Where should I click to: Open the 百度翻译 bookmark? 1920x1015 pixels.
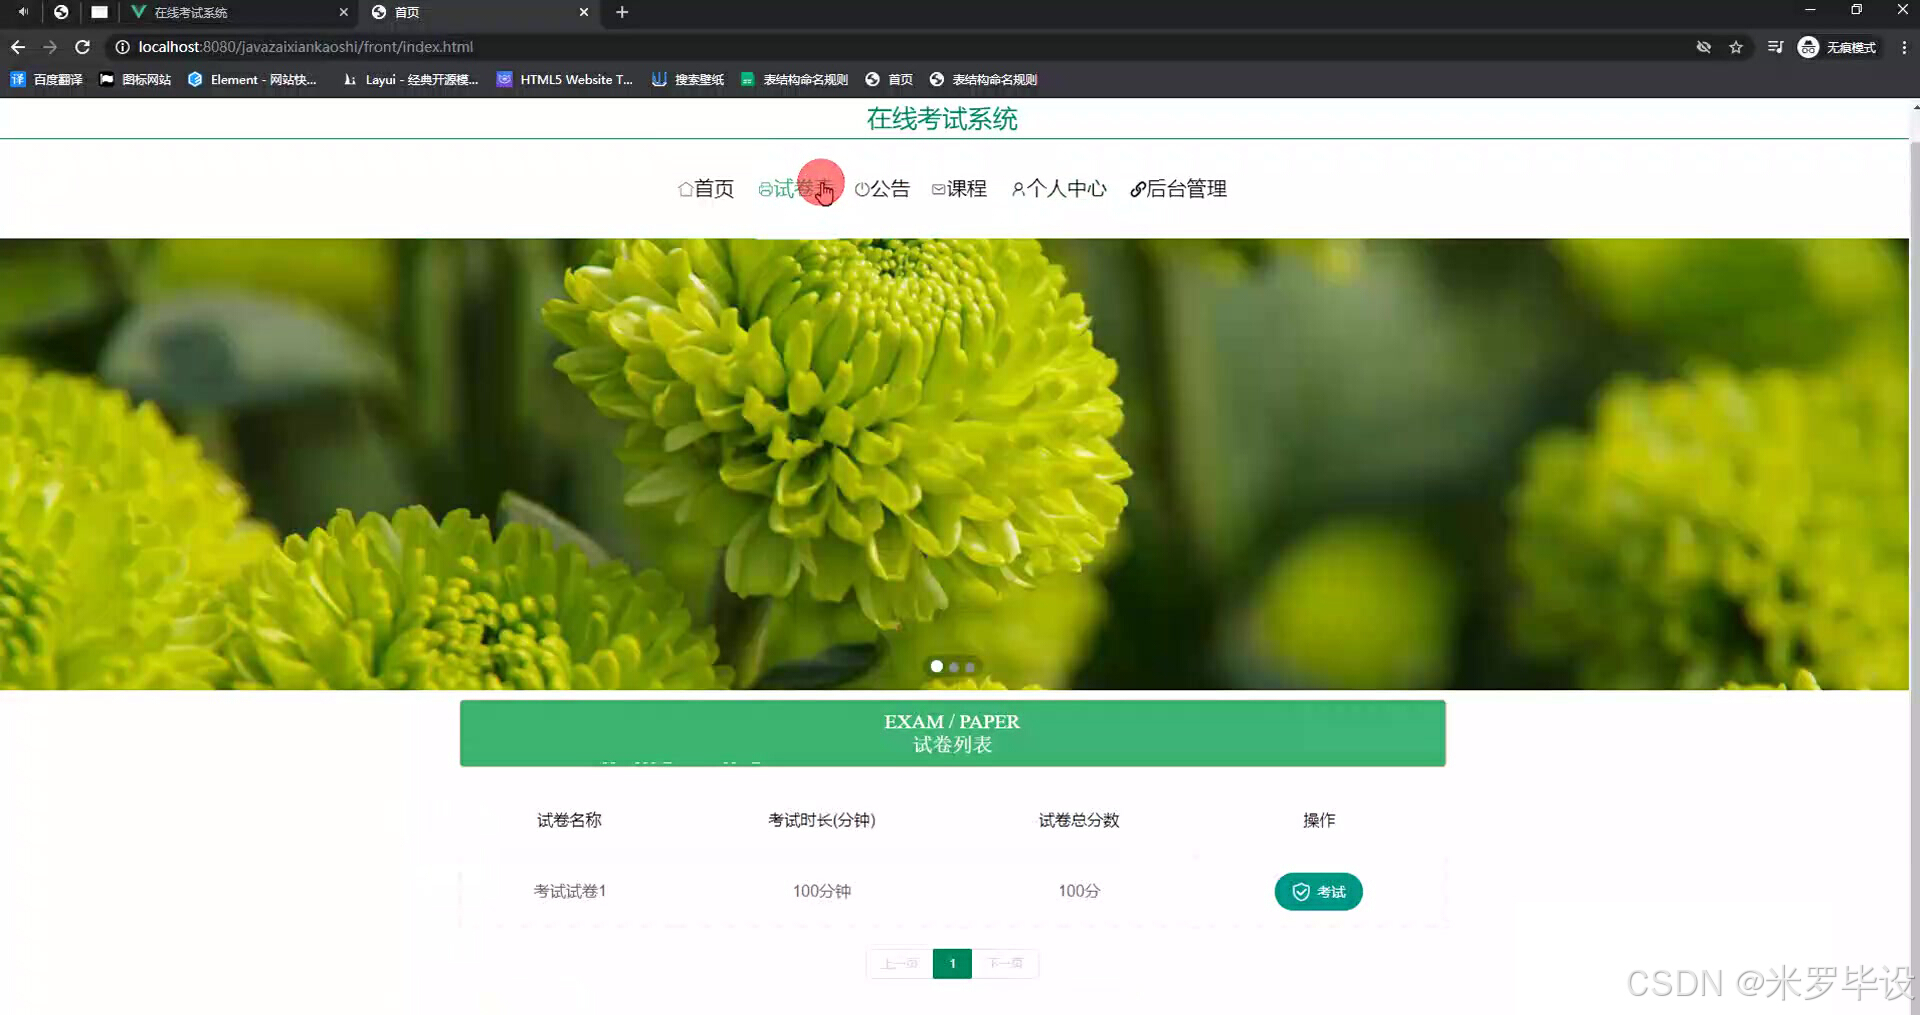point(47,79)
